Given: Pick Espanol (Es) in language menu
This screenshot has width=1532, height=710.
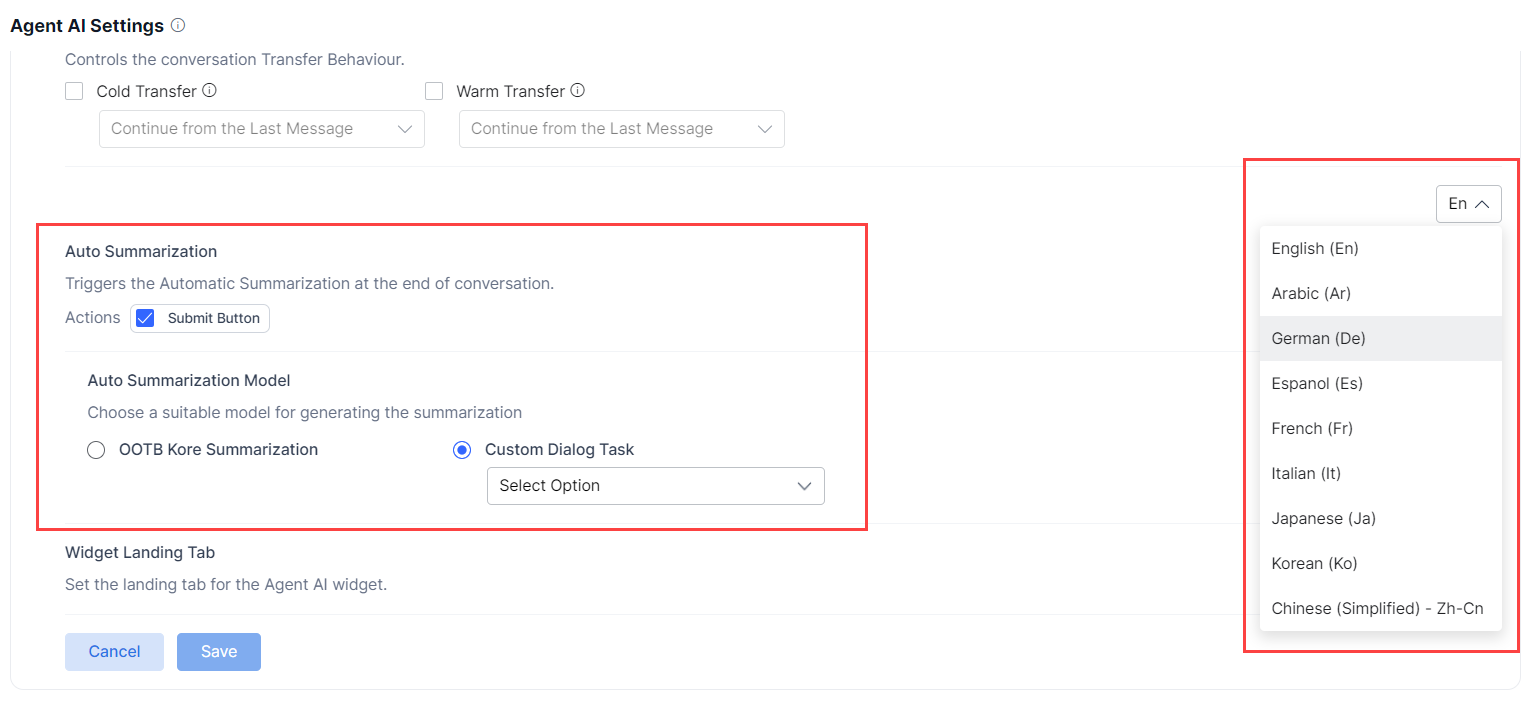Looking at the screenshot, I should (x=1317, y=383).
